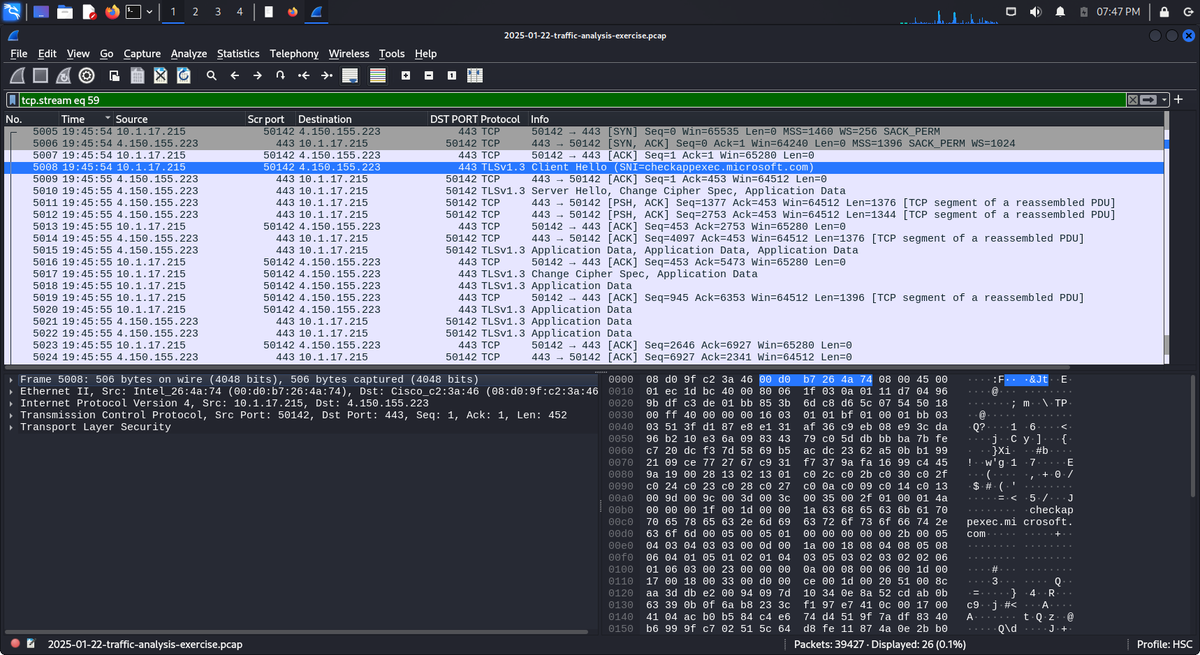Click the Find packet magnifier icon
Screen dimensions: 1200x655
(x=211, y=75)
